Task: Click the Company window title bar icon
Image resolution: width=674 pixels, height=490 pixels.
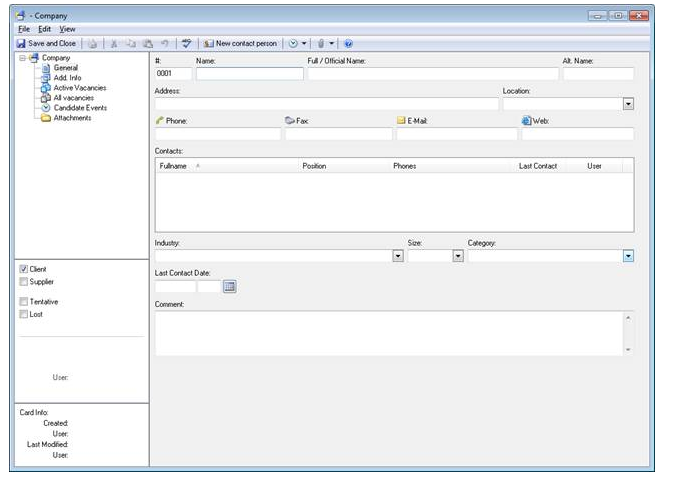Action: pos(20,15)
